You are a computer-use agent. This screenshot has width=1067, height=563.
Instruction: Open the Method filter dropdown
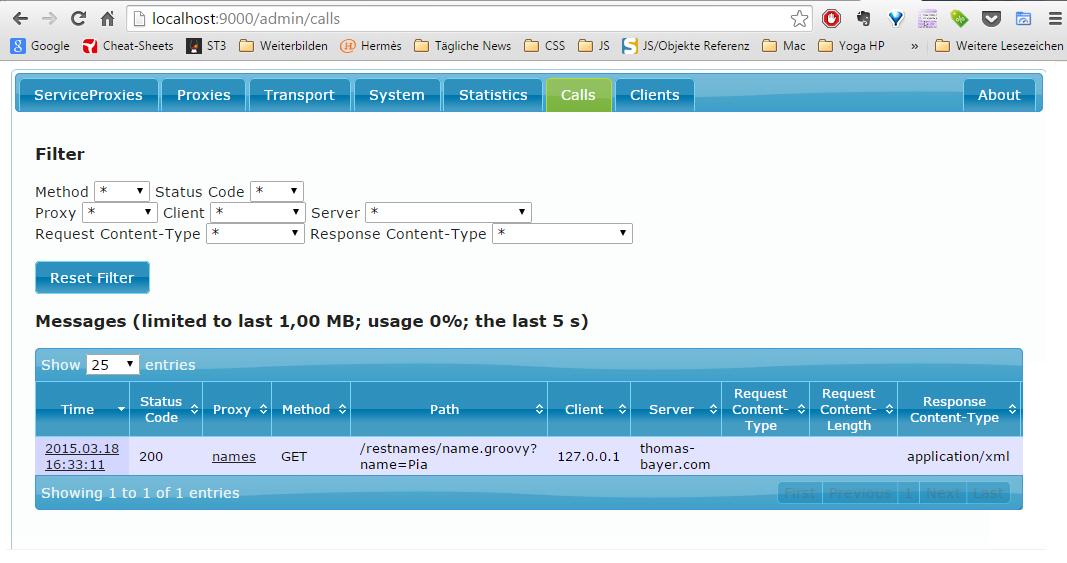[121, 191]
